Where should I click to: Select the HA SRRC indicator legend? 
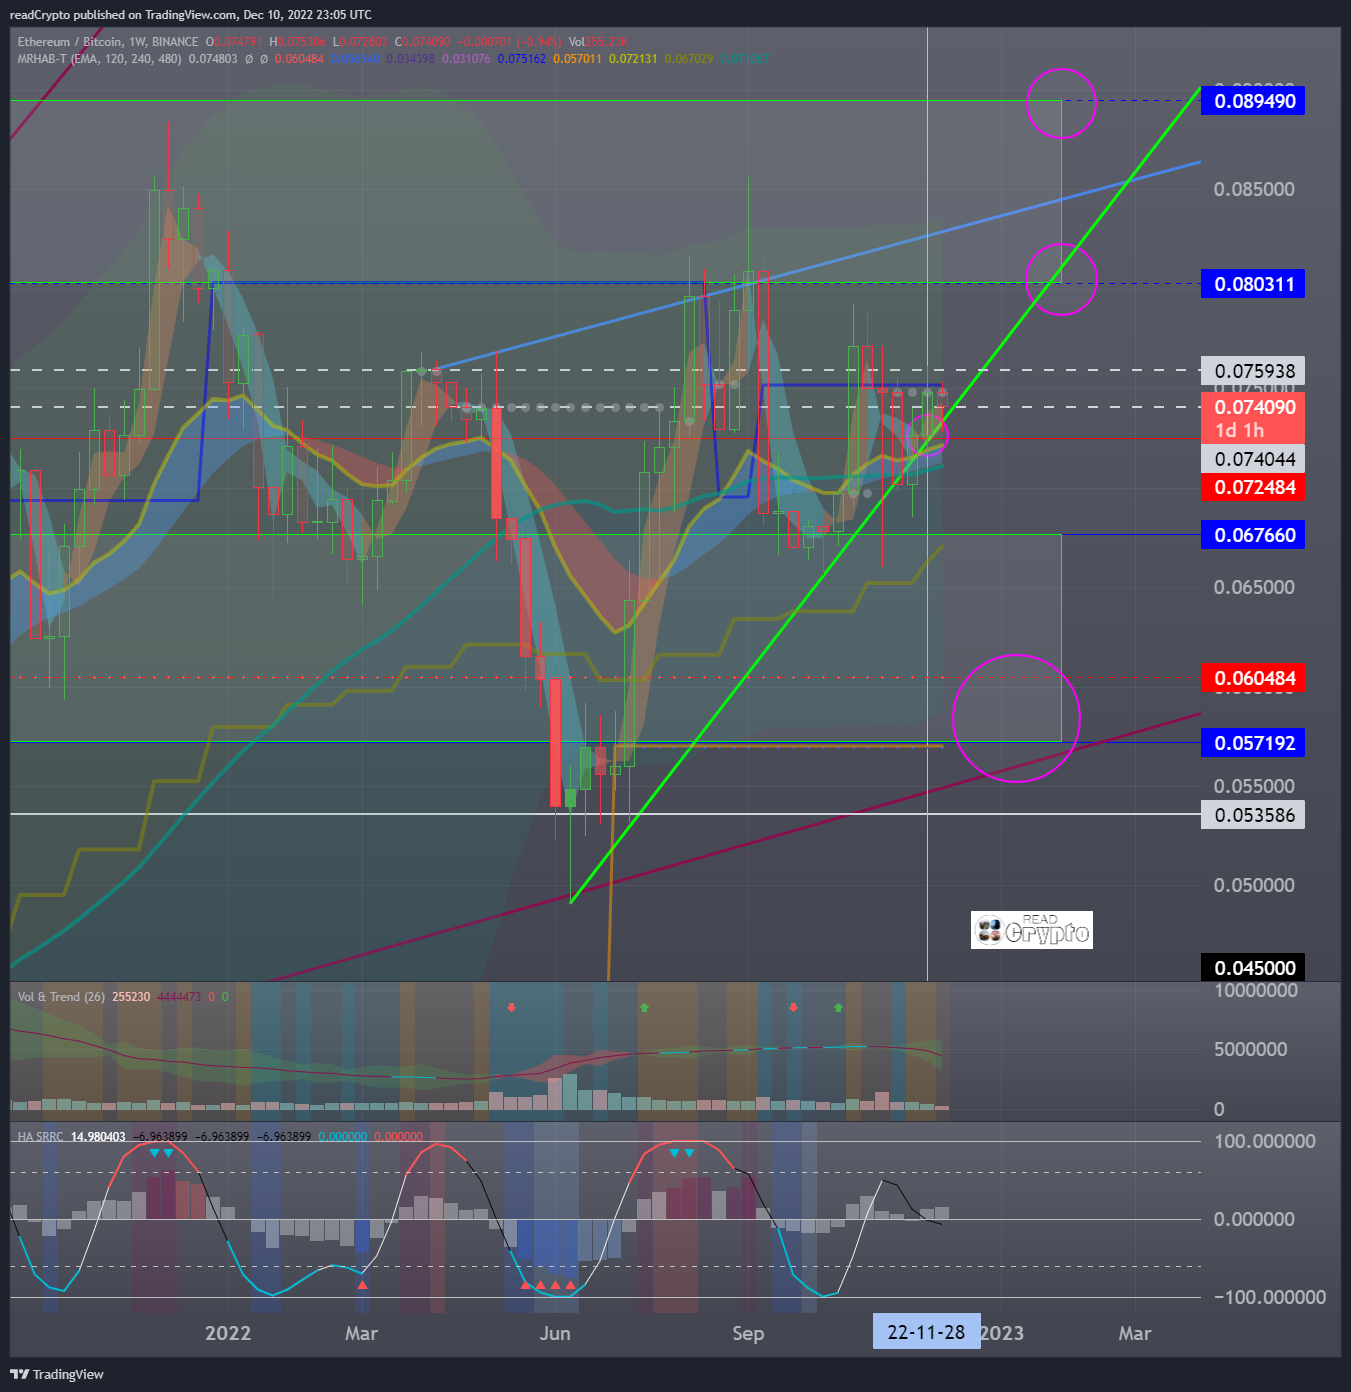point(40,1137)
